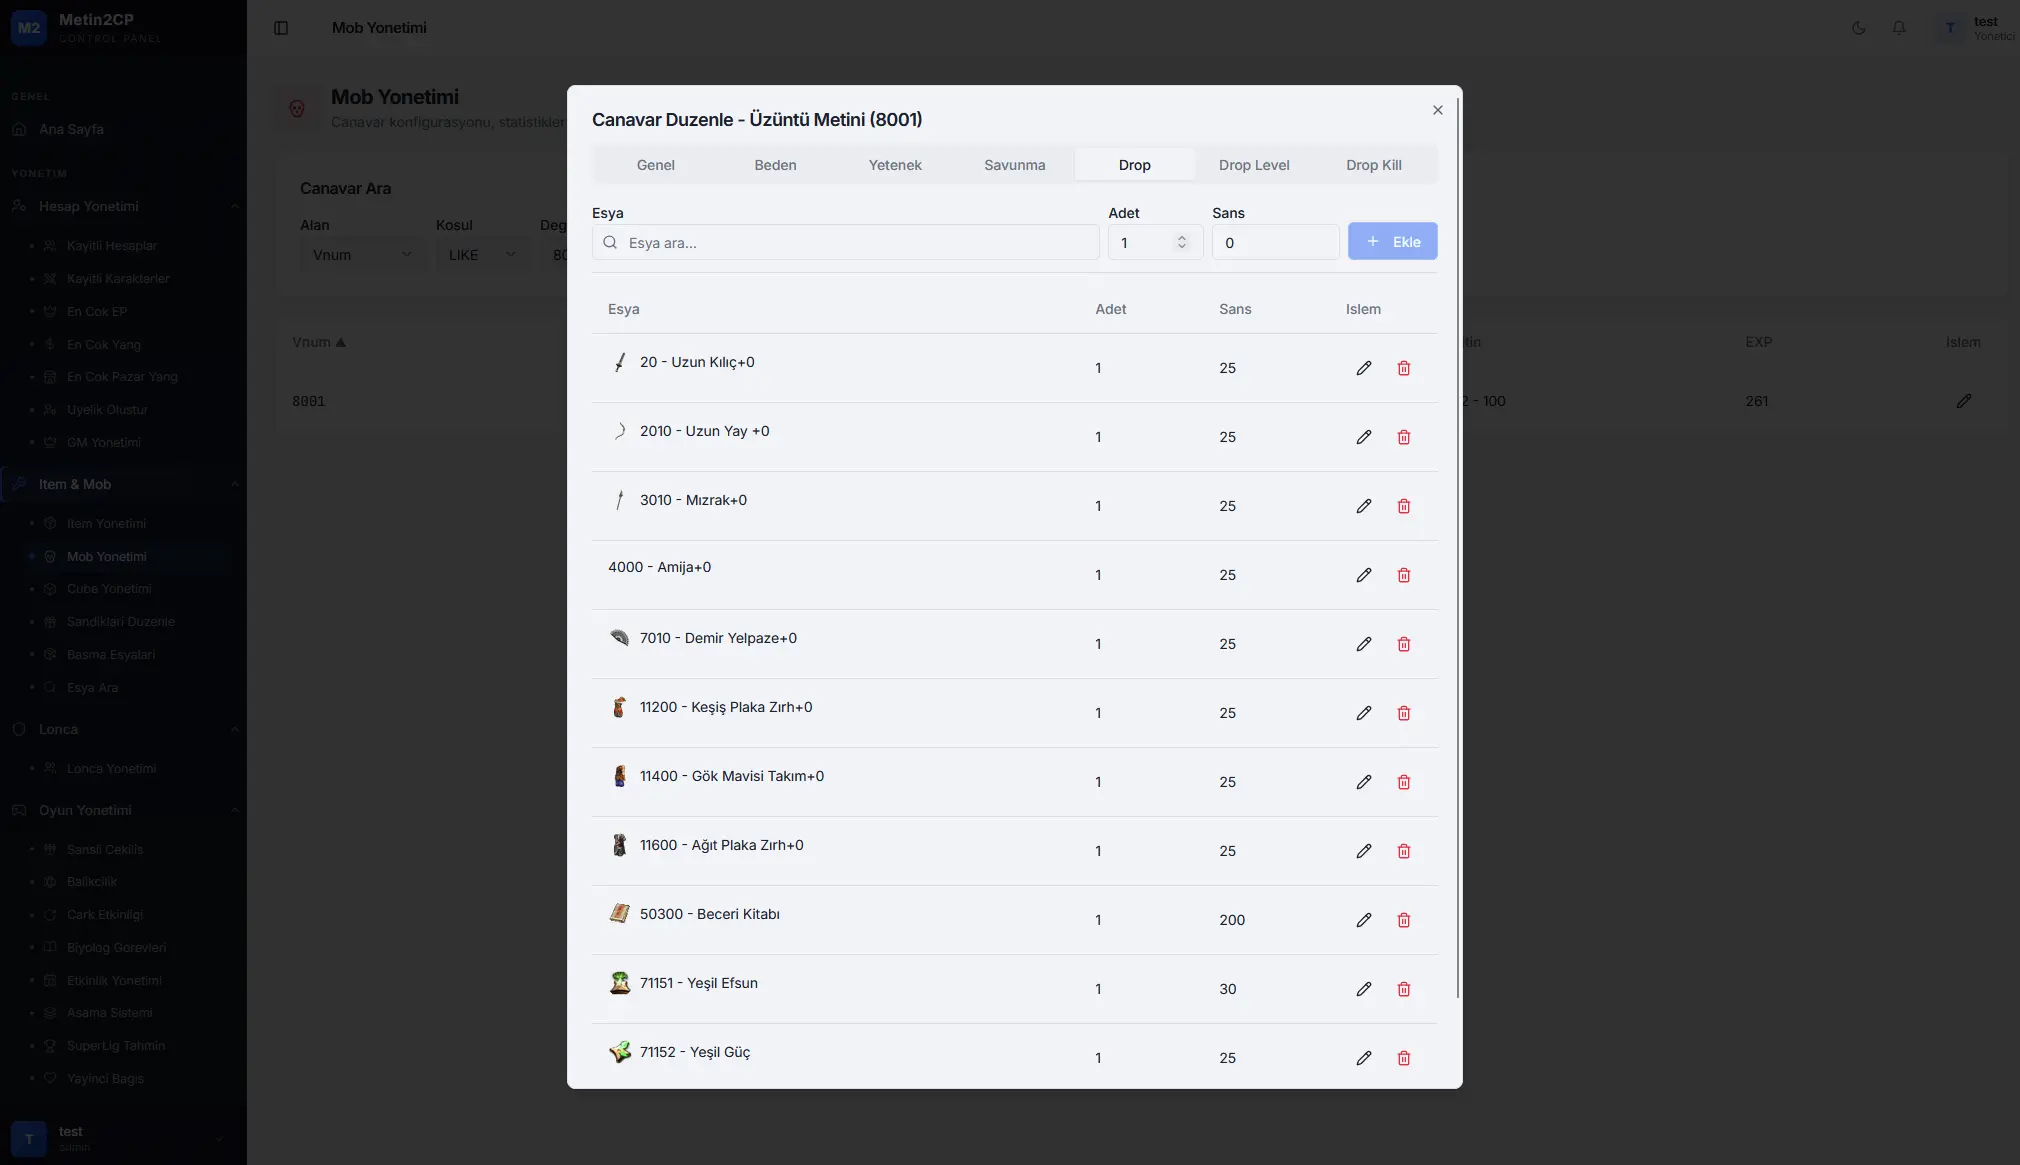Select the 30 Sans value for Yeşil Efsun
The width and height of the screenshot is (2020, 1165).
pos(1227,989)
